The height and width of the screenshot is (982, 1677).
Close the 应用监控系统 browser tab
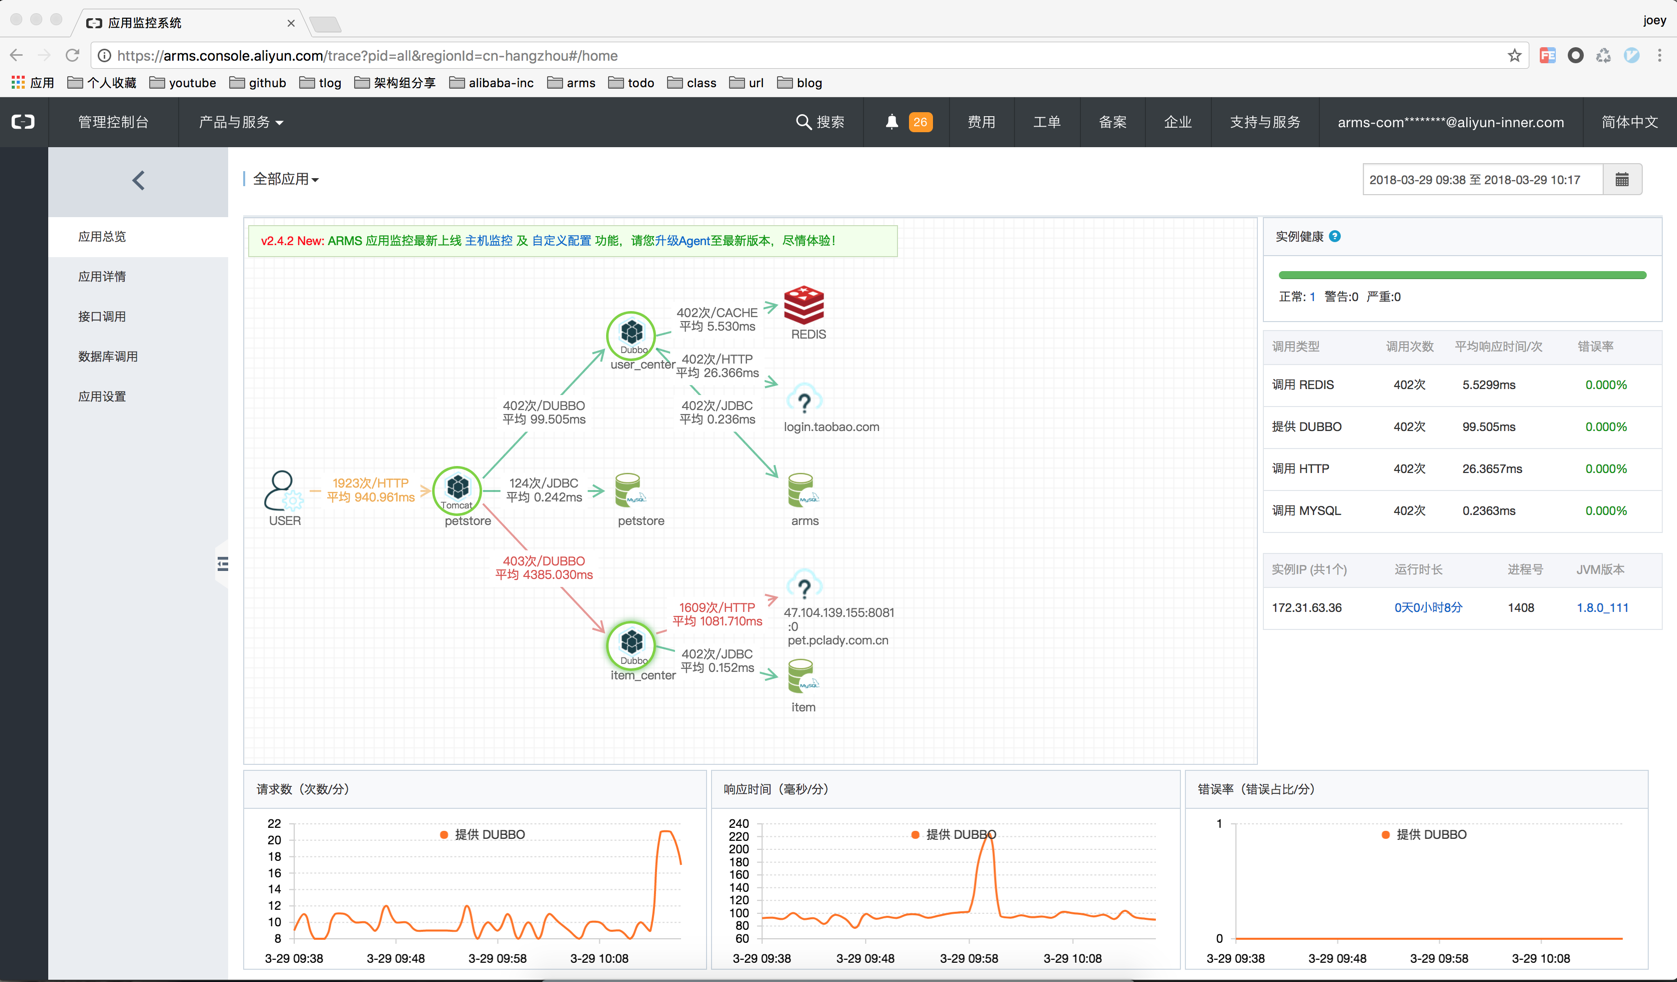[291, 23]
